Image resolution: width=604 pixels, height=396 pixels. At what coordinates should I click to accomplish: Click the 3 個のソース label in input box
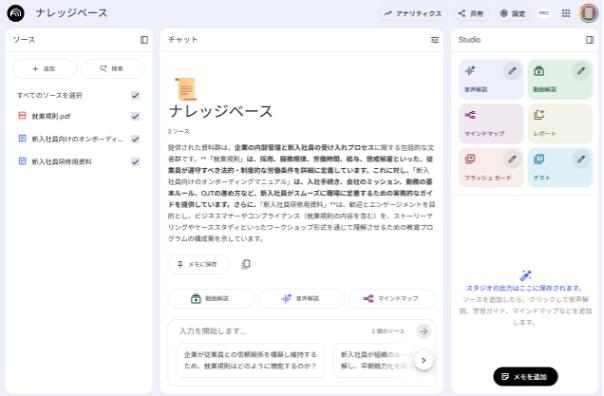coord(388,331)
